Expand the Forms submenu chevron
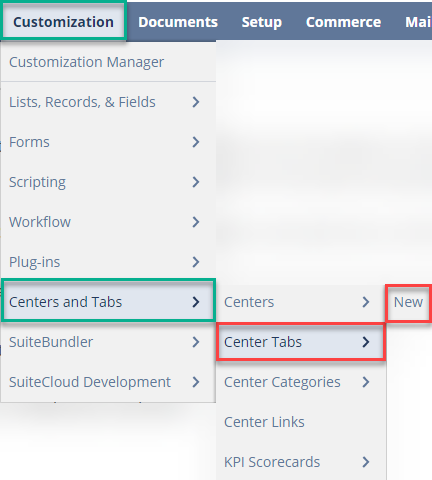432x480 pixels. pos(196,142)
